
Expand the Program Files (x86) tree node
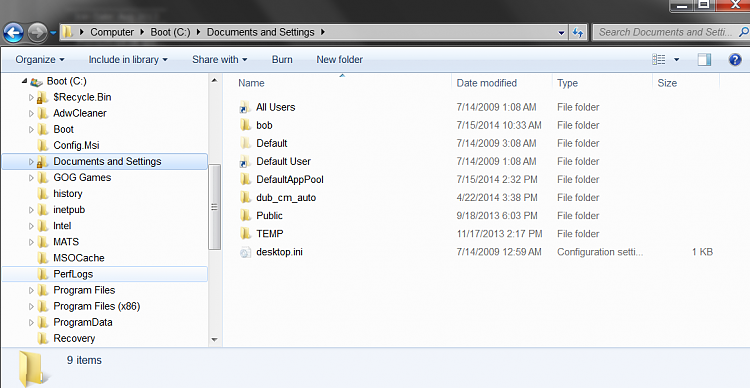tap(31, 307)
